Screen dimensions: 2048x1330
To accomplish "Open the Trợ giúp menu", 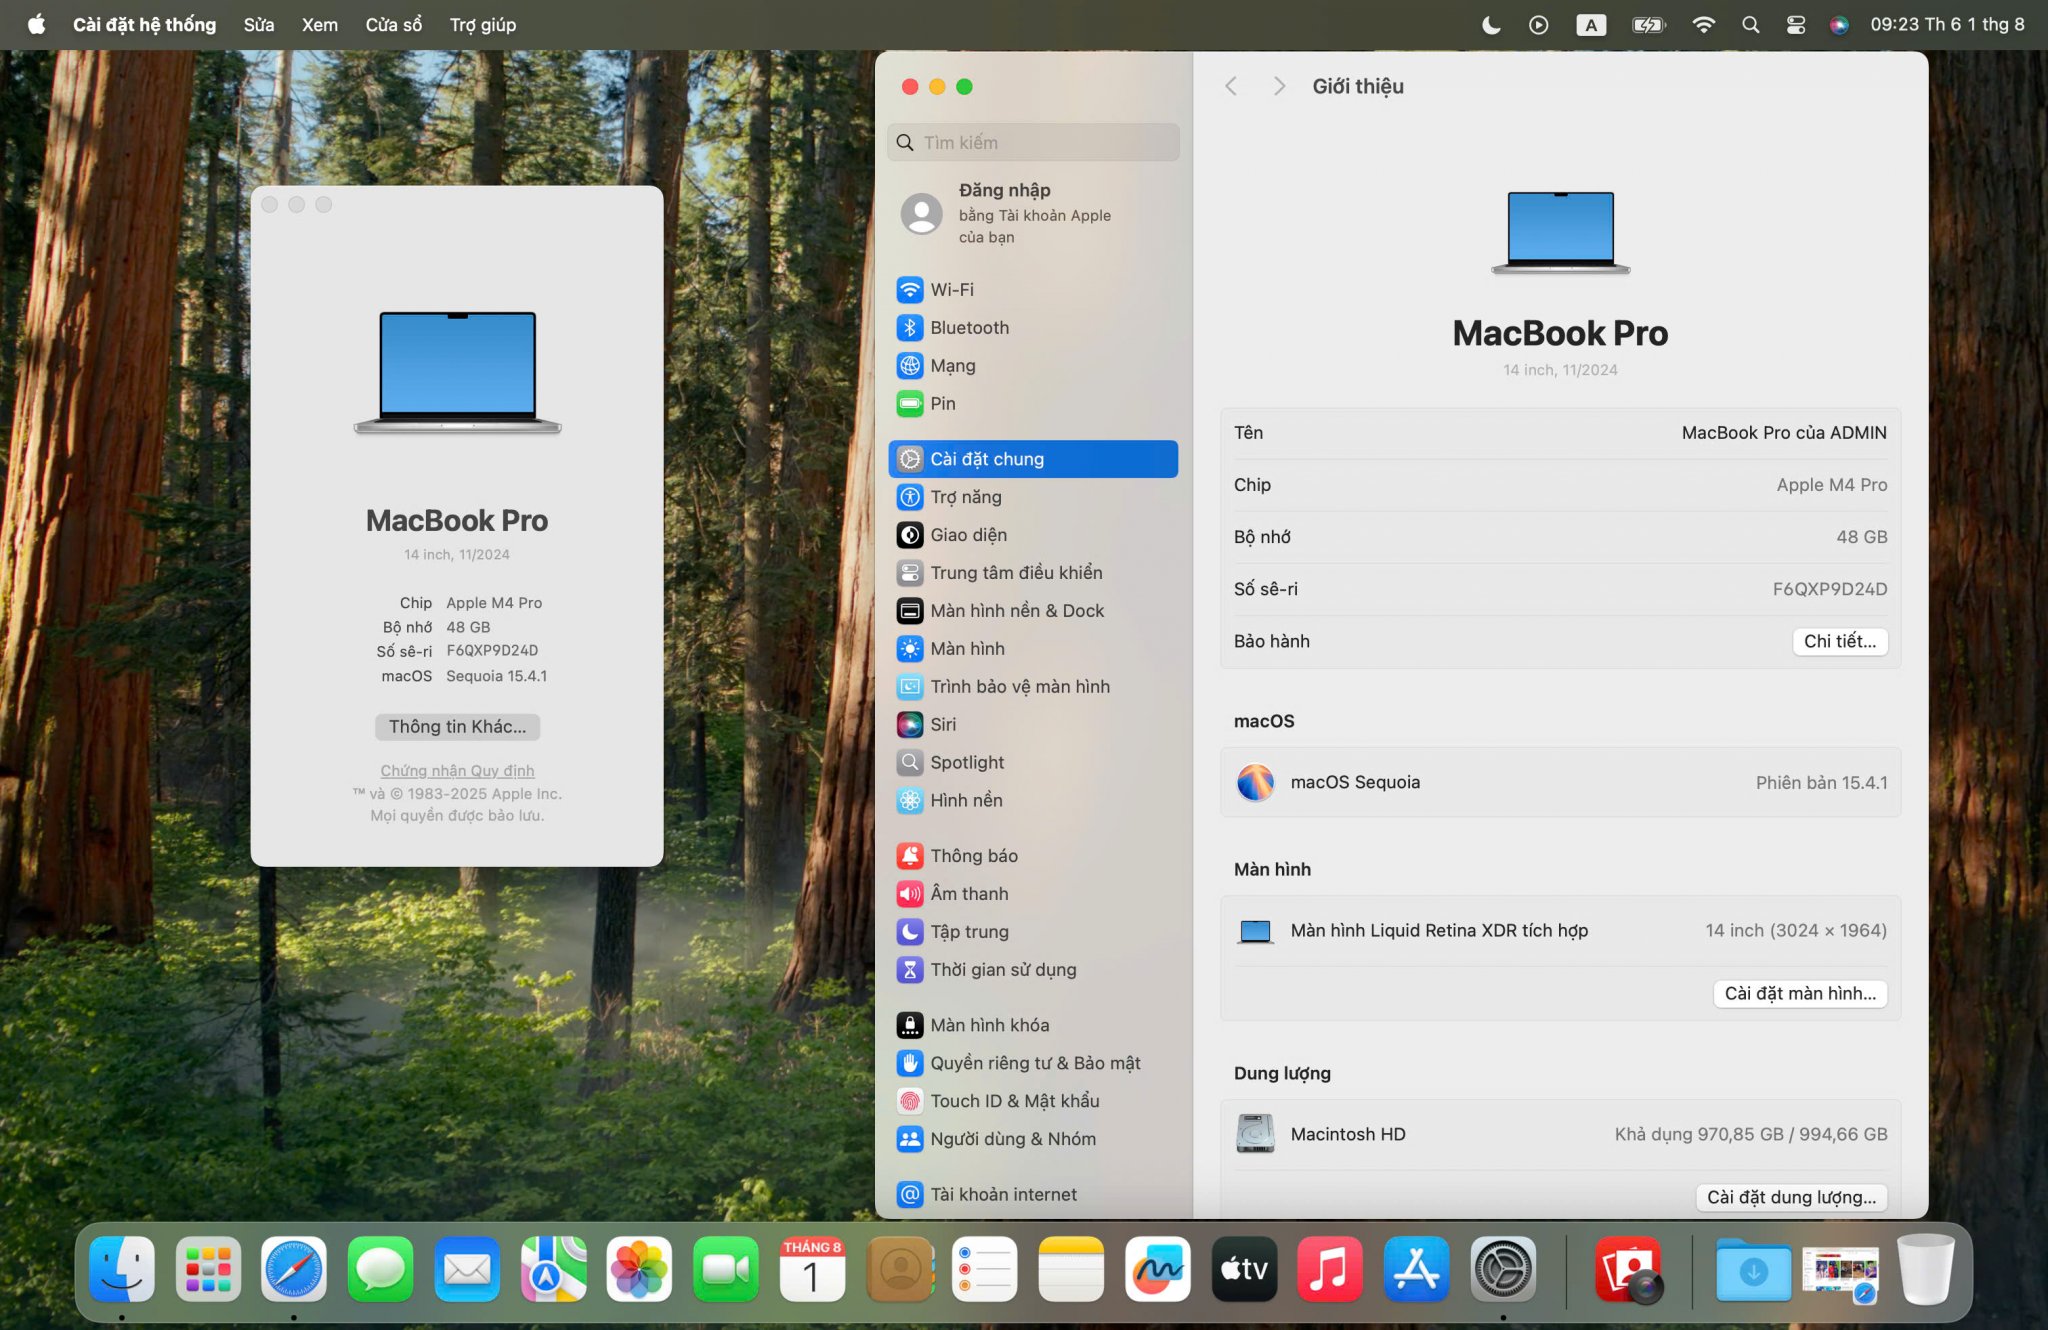I will [483, 24].
